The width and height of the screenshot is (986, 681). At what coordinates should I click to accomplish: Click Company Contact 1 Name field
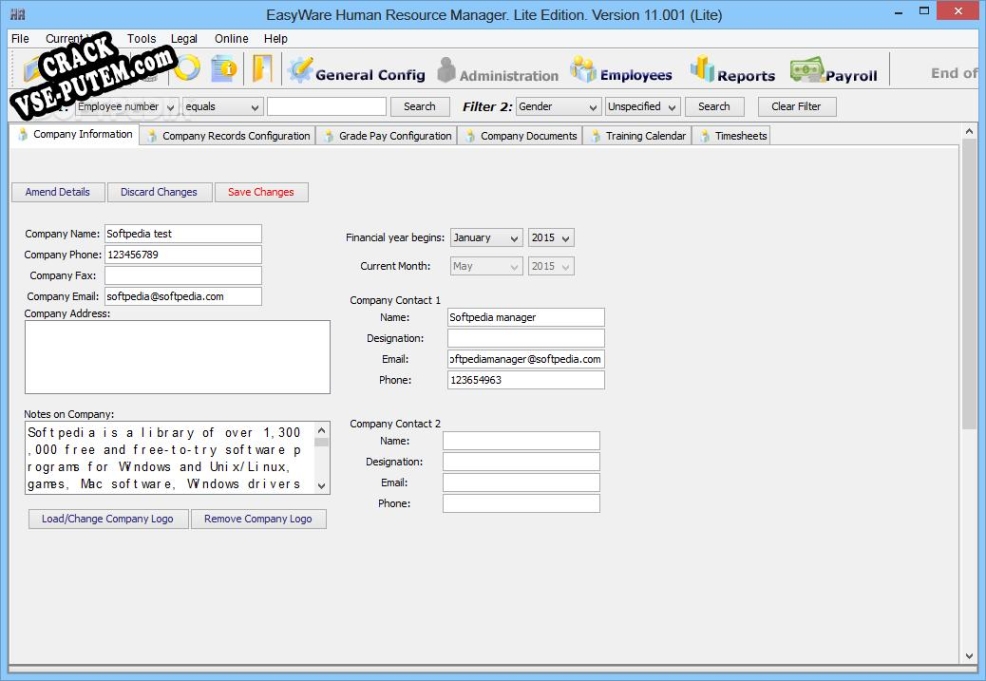pyautogui.click(x=526, y=318)
